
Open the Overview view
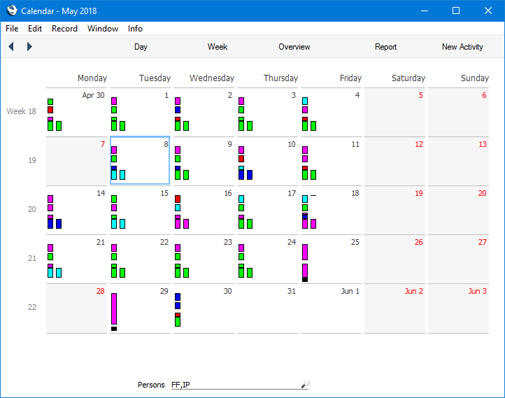(x=294, y=47)
